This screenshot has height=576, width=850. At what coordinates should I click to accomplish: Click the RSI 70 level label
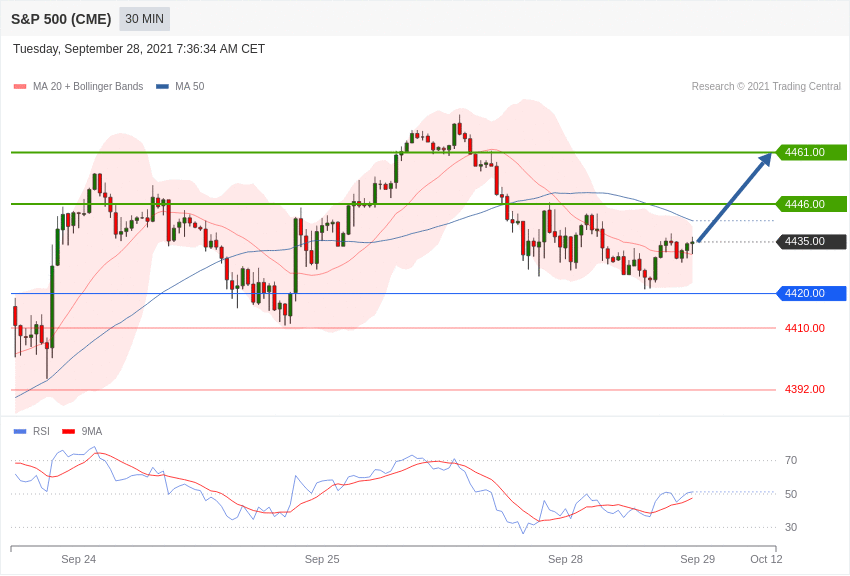click(791, 461)
